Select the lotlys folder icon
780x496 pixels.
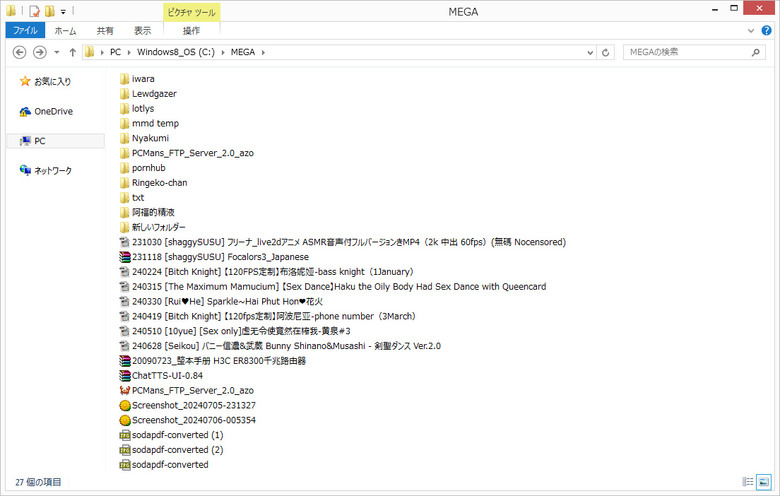pyautogui.click(x=124, y=109)
